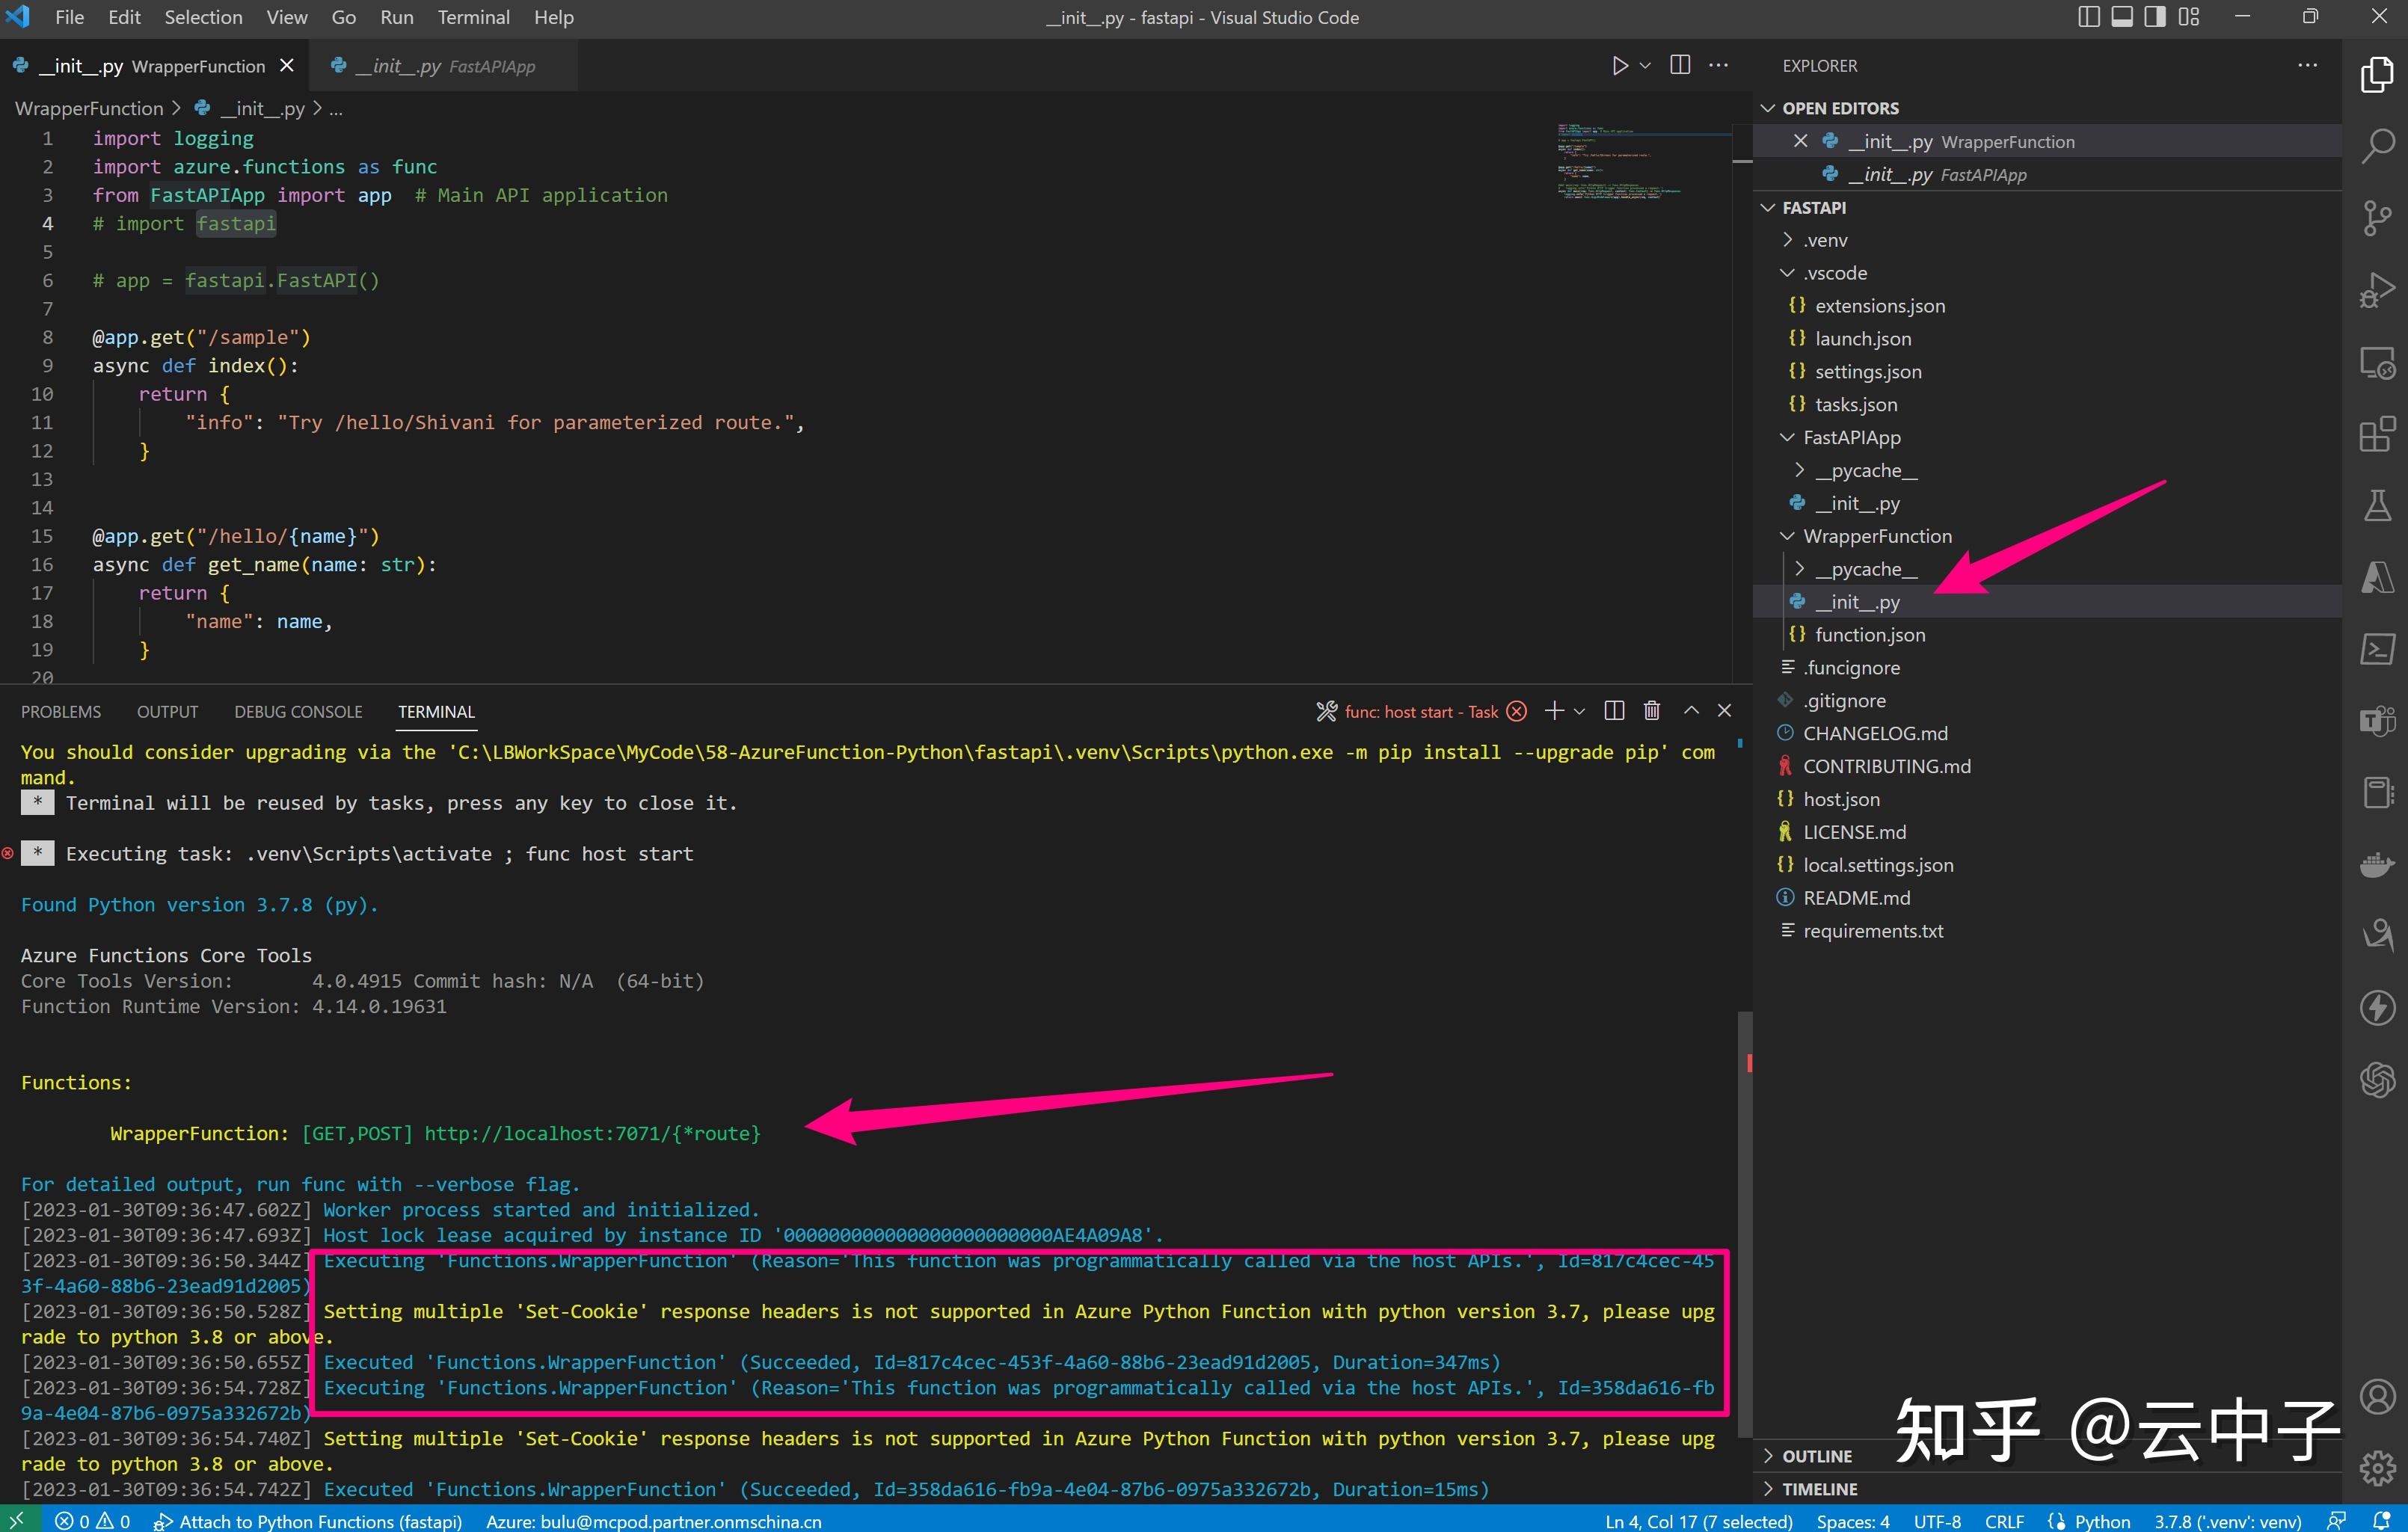Open the Docker extension view
The width and height of the screenshot is (2408, 1532).
(x=2378, y=864)
